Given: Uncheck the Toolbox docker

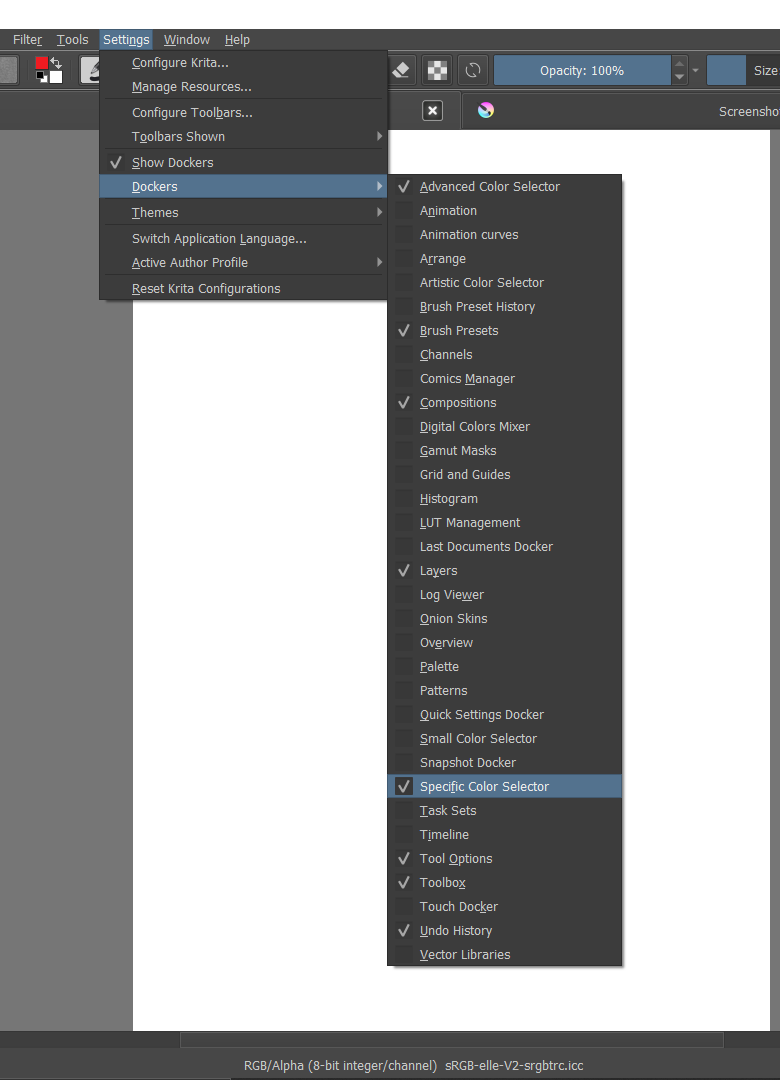Looking at the screenshot, I should (x=504, y=882).
